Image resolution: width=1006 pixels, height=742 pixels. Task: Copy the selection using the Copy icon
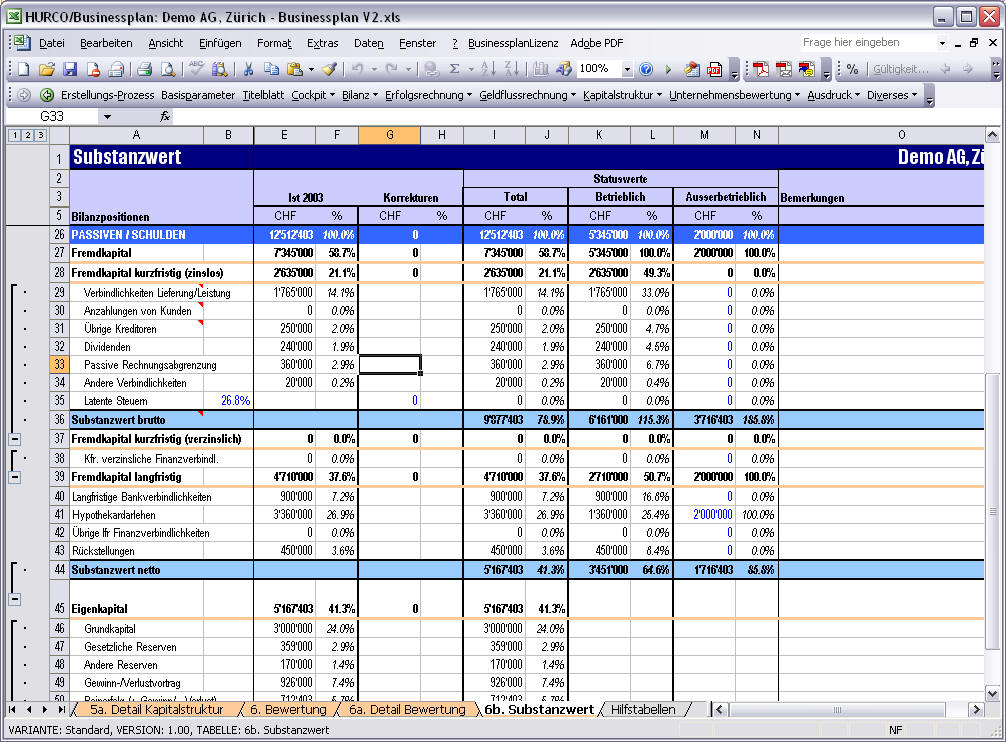point(271,69)
